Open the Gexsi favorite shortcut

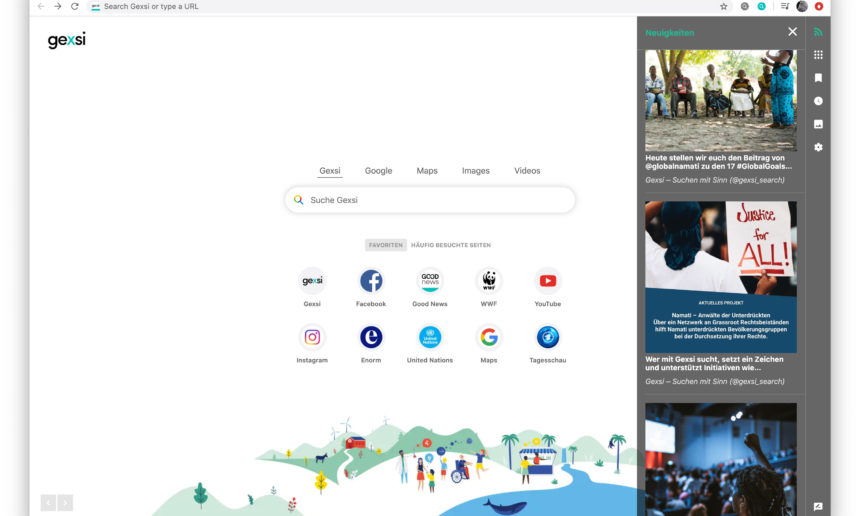(312, 281)
